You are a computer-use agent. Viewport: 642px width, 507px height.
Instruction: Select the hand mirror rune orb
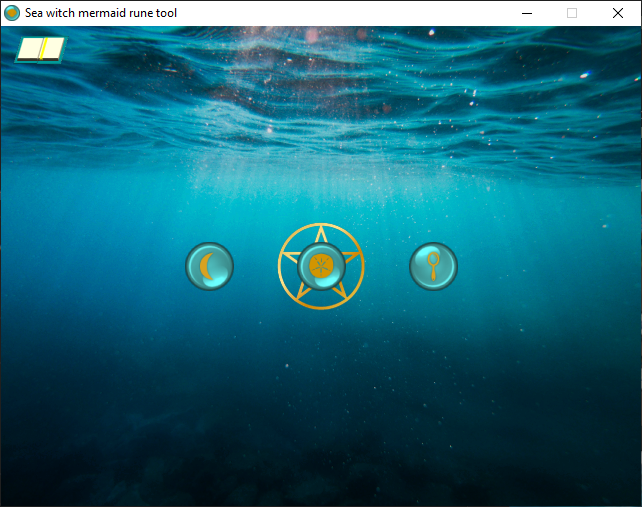(x=434, y=266)
